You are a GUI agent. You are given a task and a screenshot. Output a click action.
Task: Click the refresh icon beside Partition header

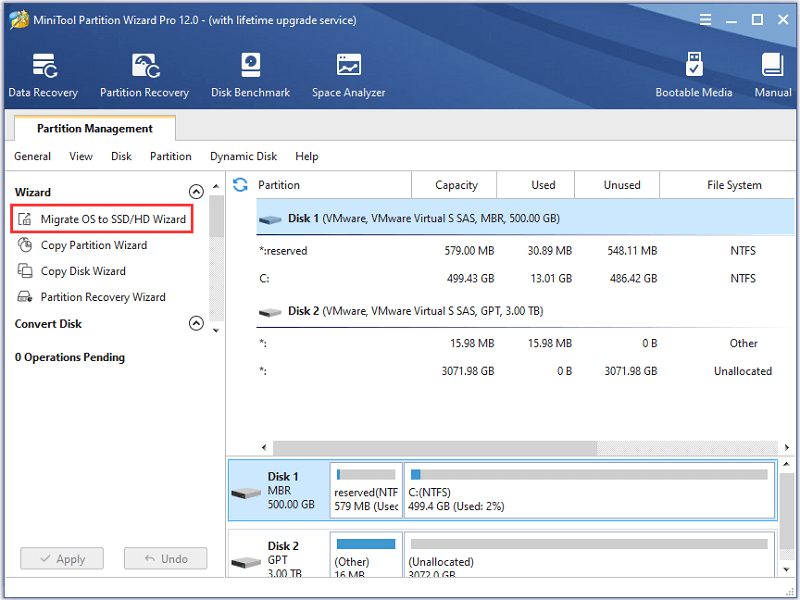point(240,185)
